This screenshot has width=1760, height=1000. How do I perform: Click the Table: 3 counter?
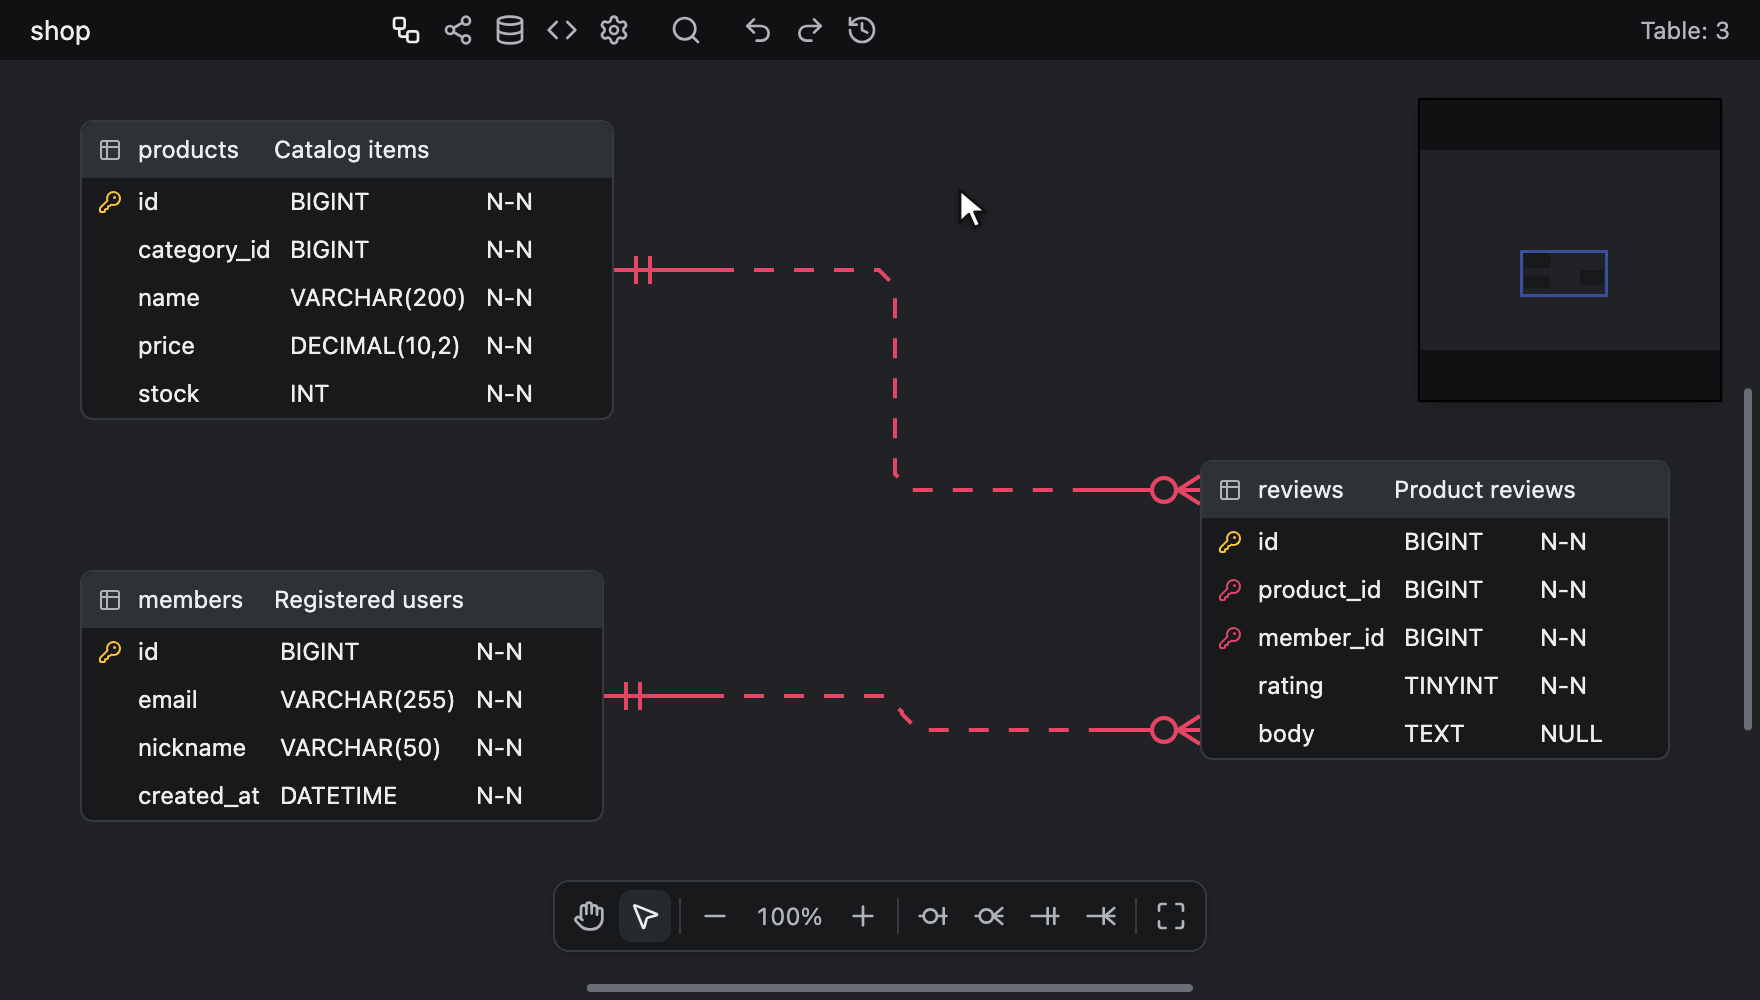coord(1685,31)
